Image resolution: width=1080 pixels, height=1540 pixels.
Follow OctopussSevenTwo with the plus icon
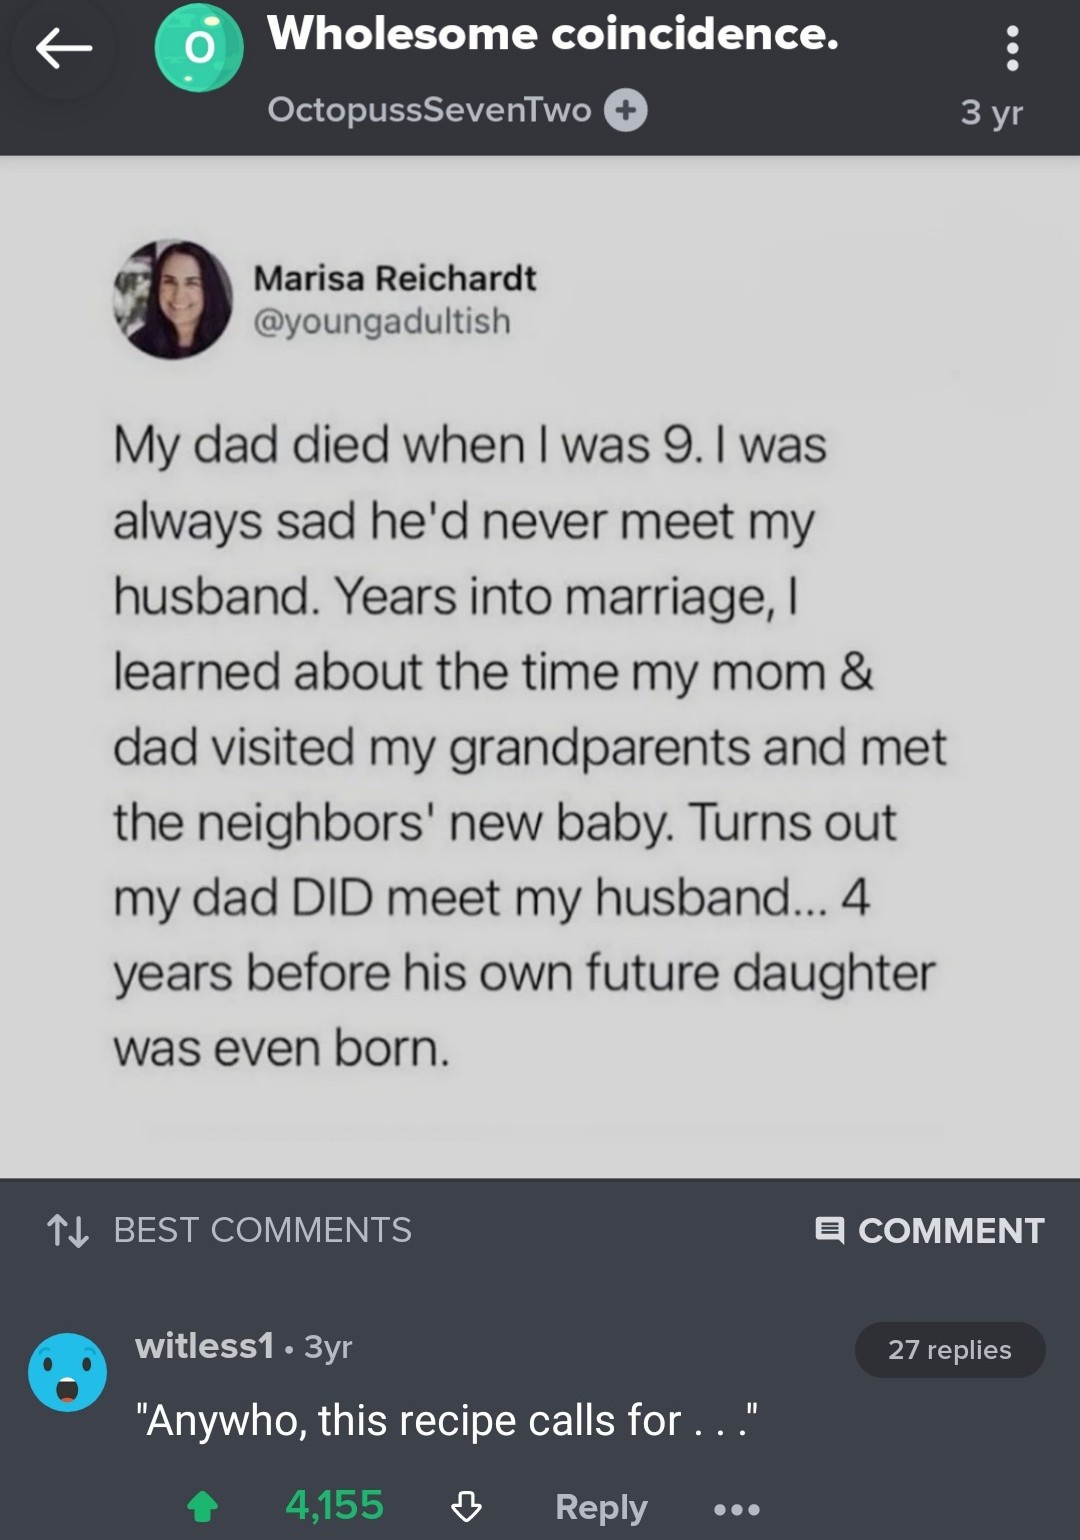pos(625,110)
